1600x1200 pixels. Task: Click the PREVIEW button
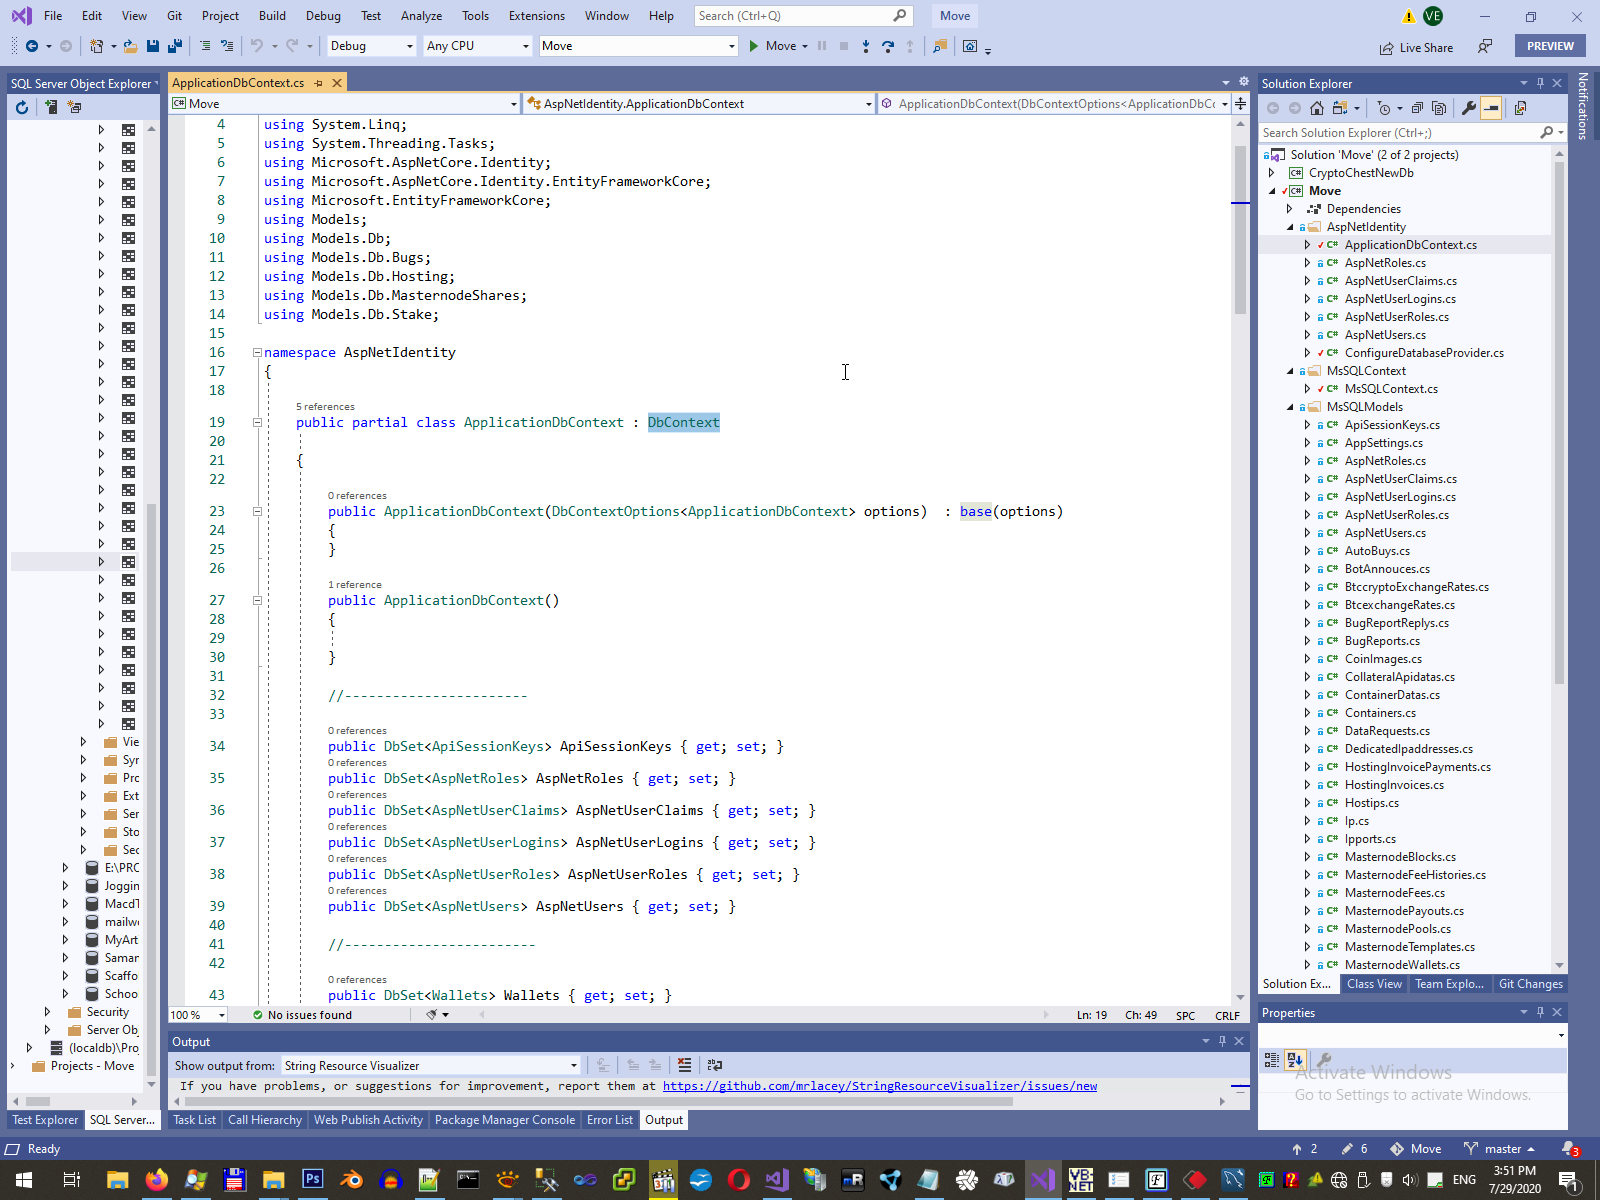1550,46
